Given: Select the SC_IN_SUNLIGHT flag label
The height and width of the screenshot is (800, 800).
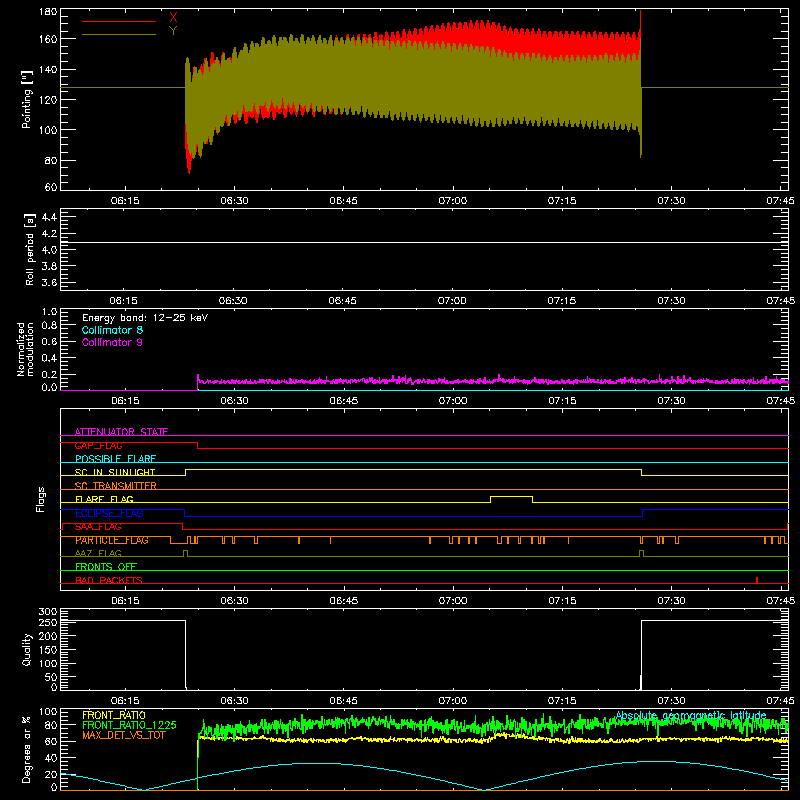Looking at the screenshot, I should pyautogui.click(x=115, y=472).
